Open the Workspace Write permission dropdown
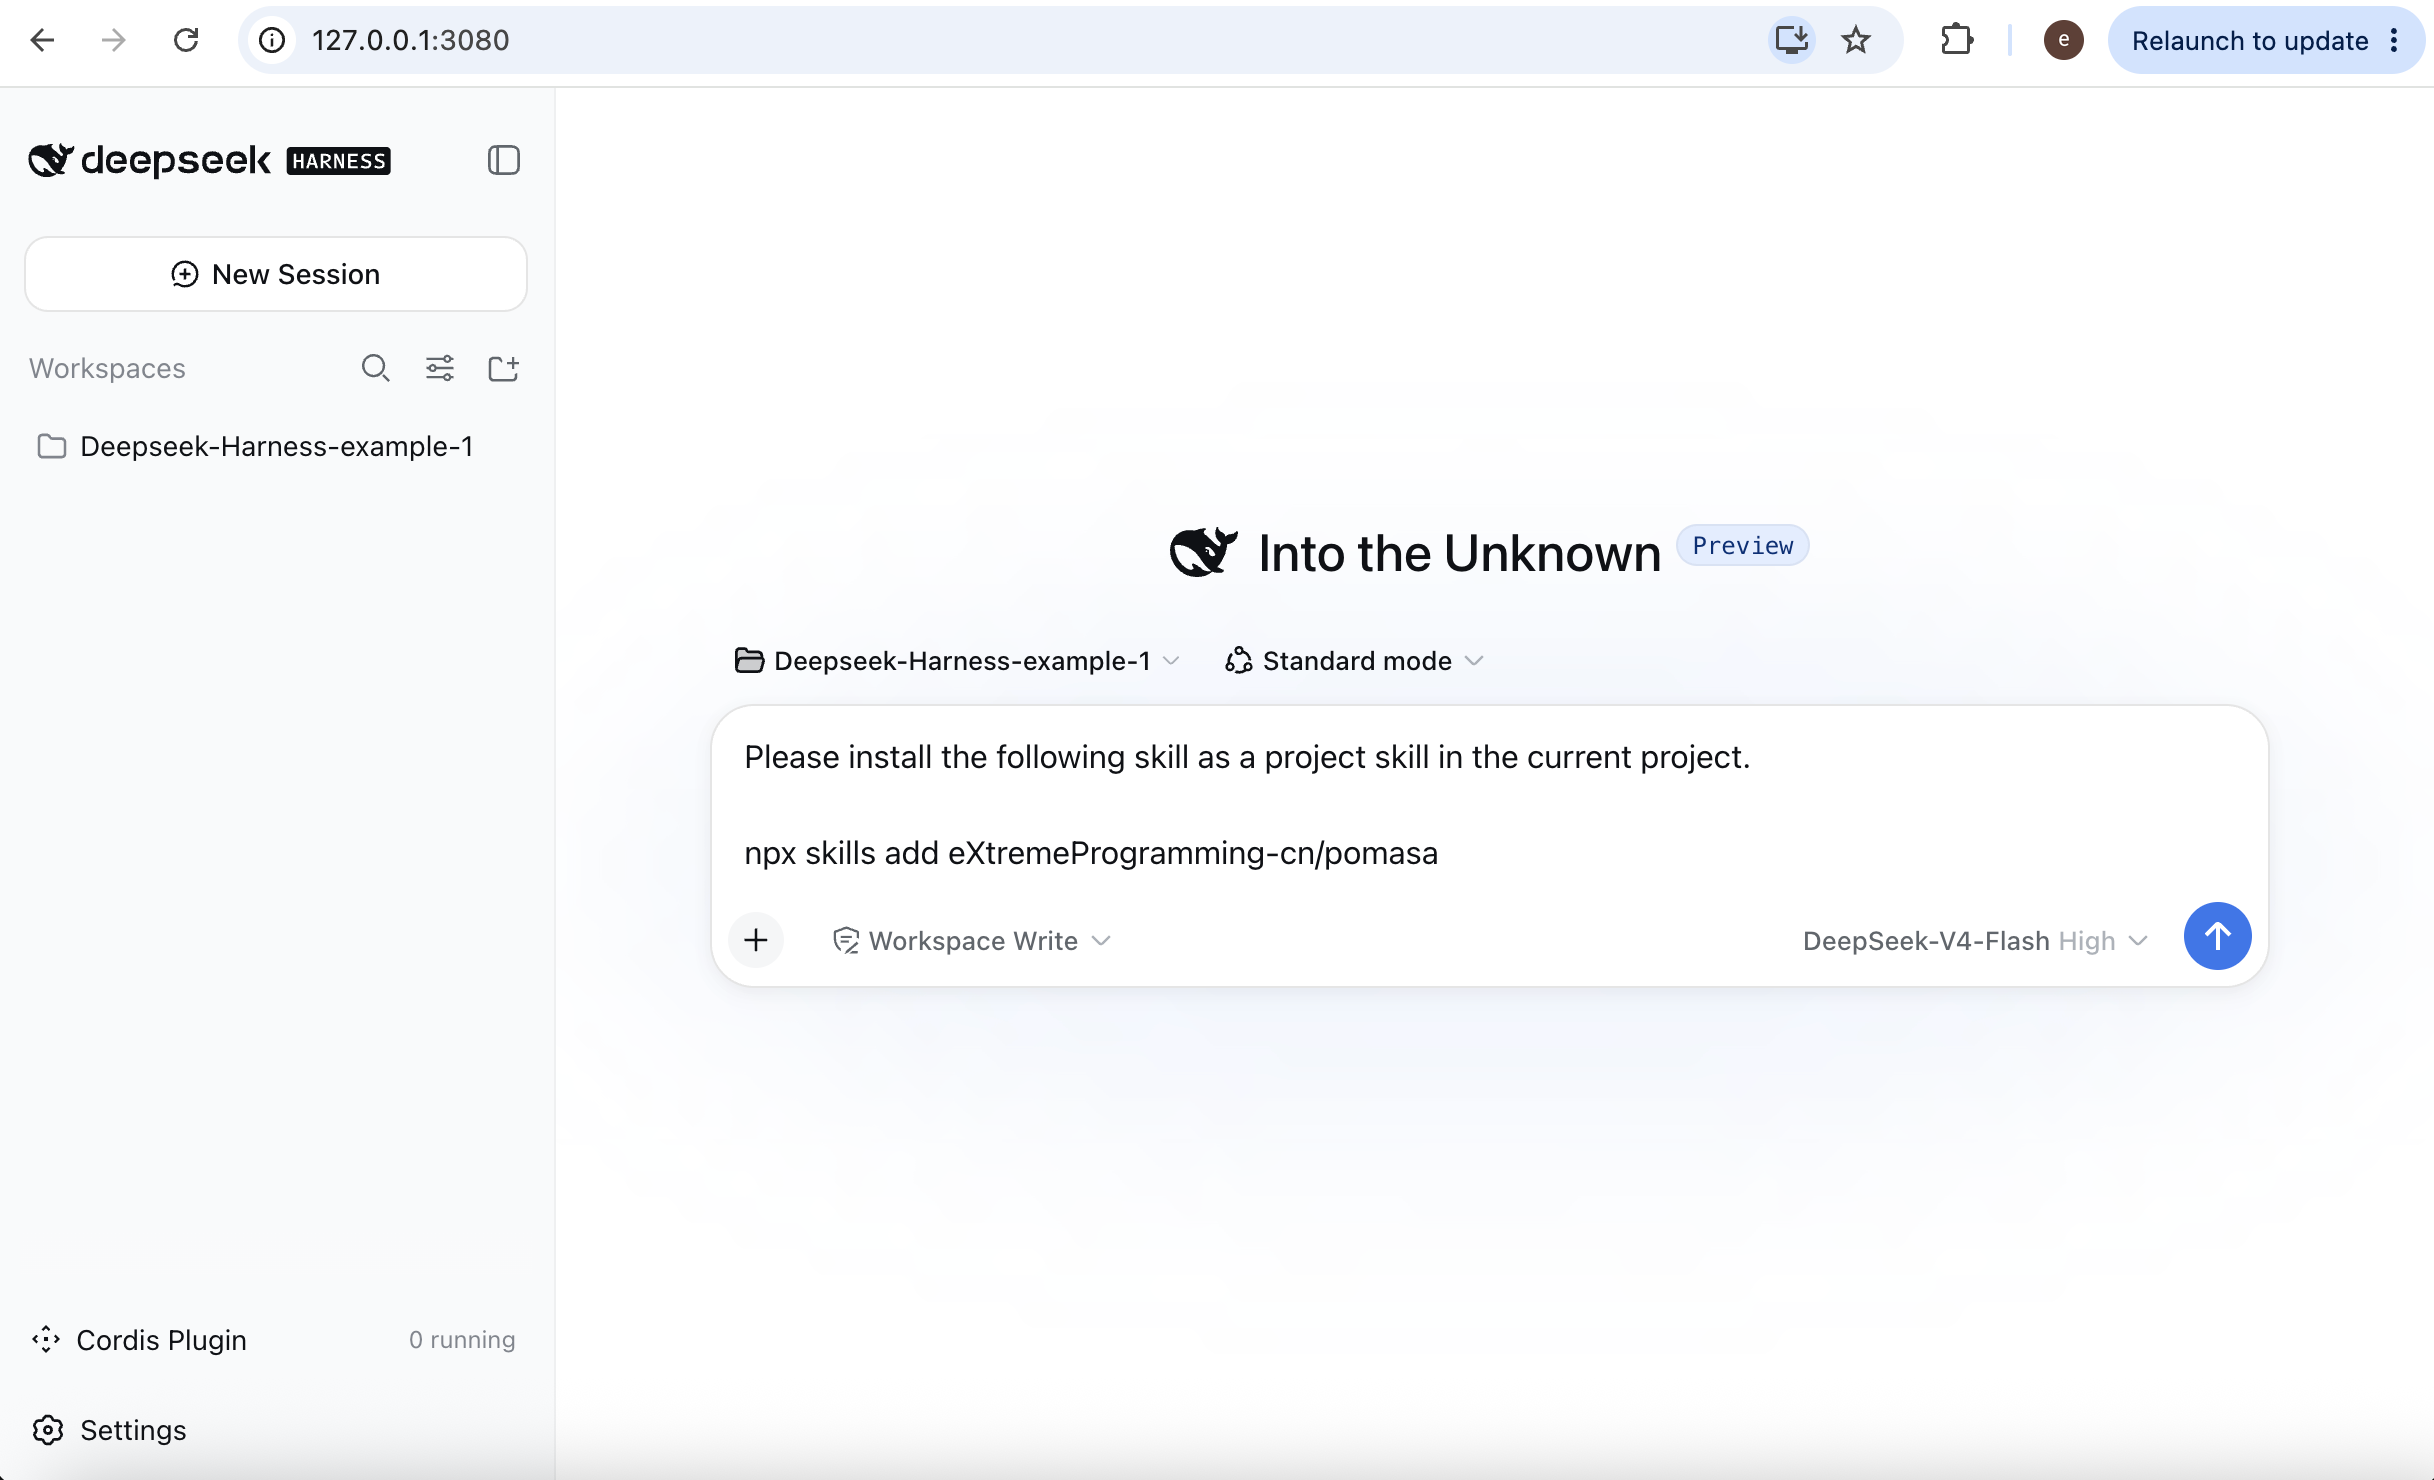2434x1480 pixels. tap(972, 941)
